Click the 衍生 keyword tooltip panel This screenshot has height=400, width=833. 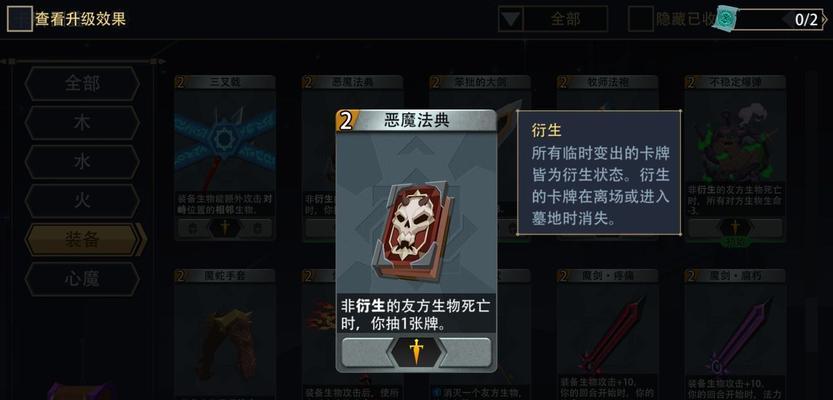[599, 173]
